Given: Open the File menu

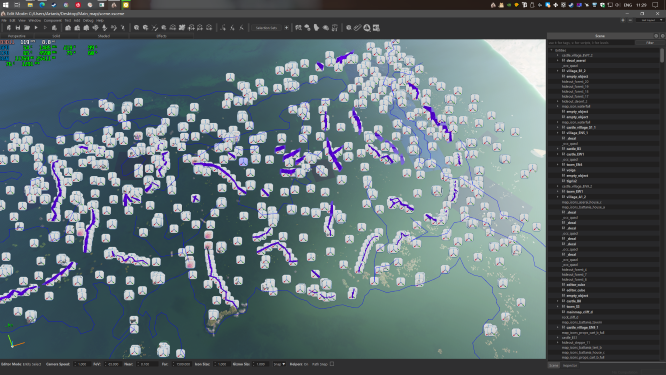Looking at the screenshot, I should (4, 20).
